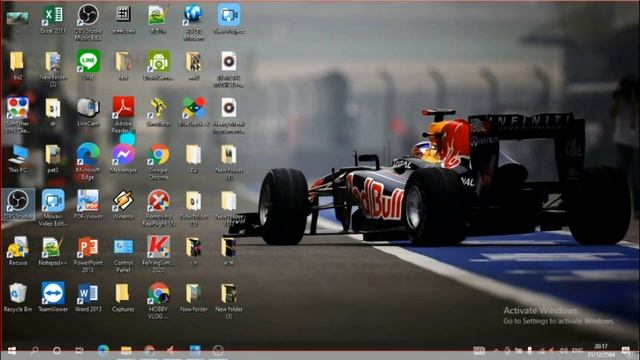Launch Chrome from the taskbar

149,351
